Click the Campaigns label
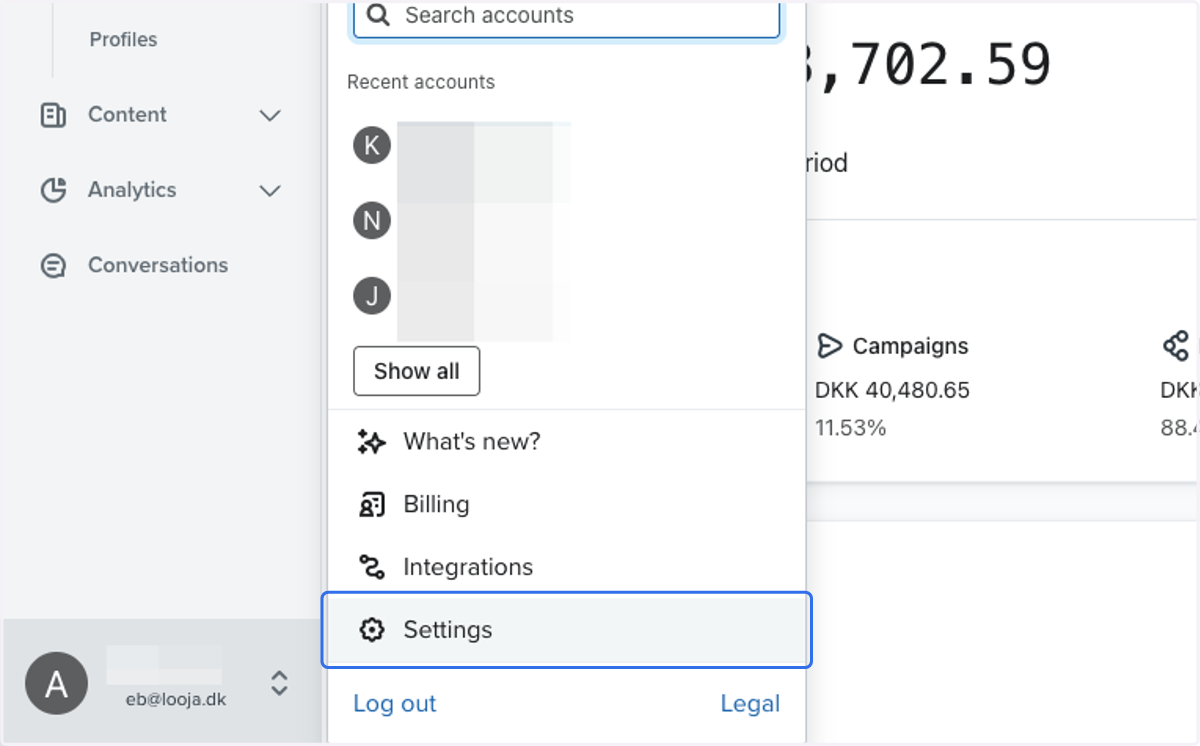 click(x=910, y=346)
